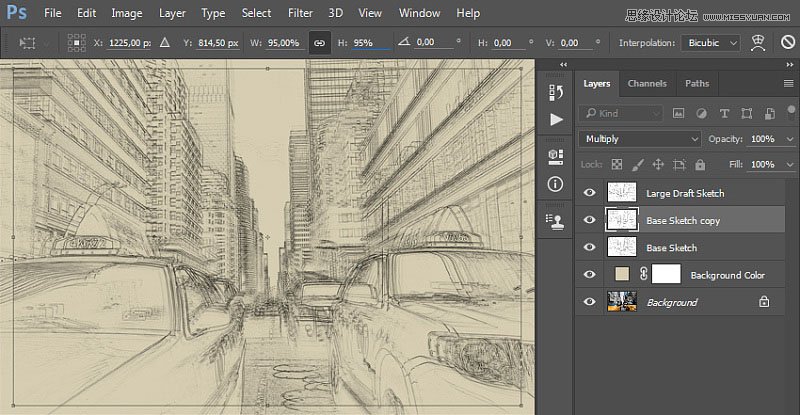Filter layers by type layers icon
800x415 pixels.
(724, 113)
